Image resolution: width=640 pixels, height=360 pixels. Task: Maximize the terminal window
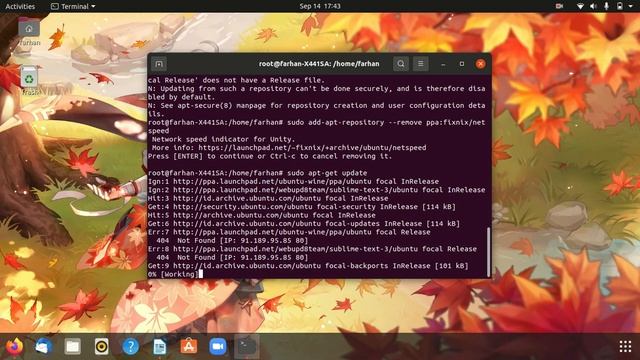462,64
